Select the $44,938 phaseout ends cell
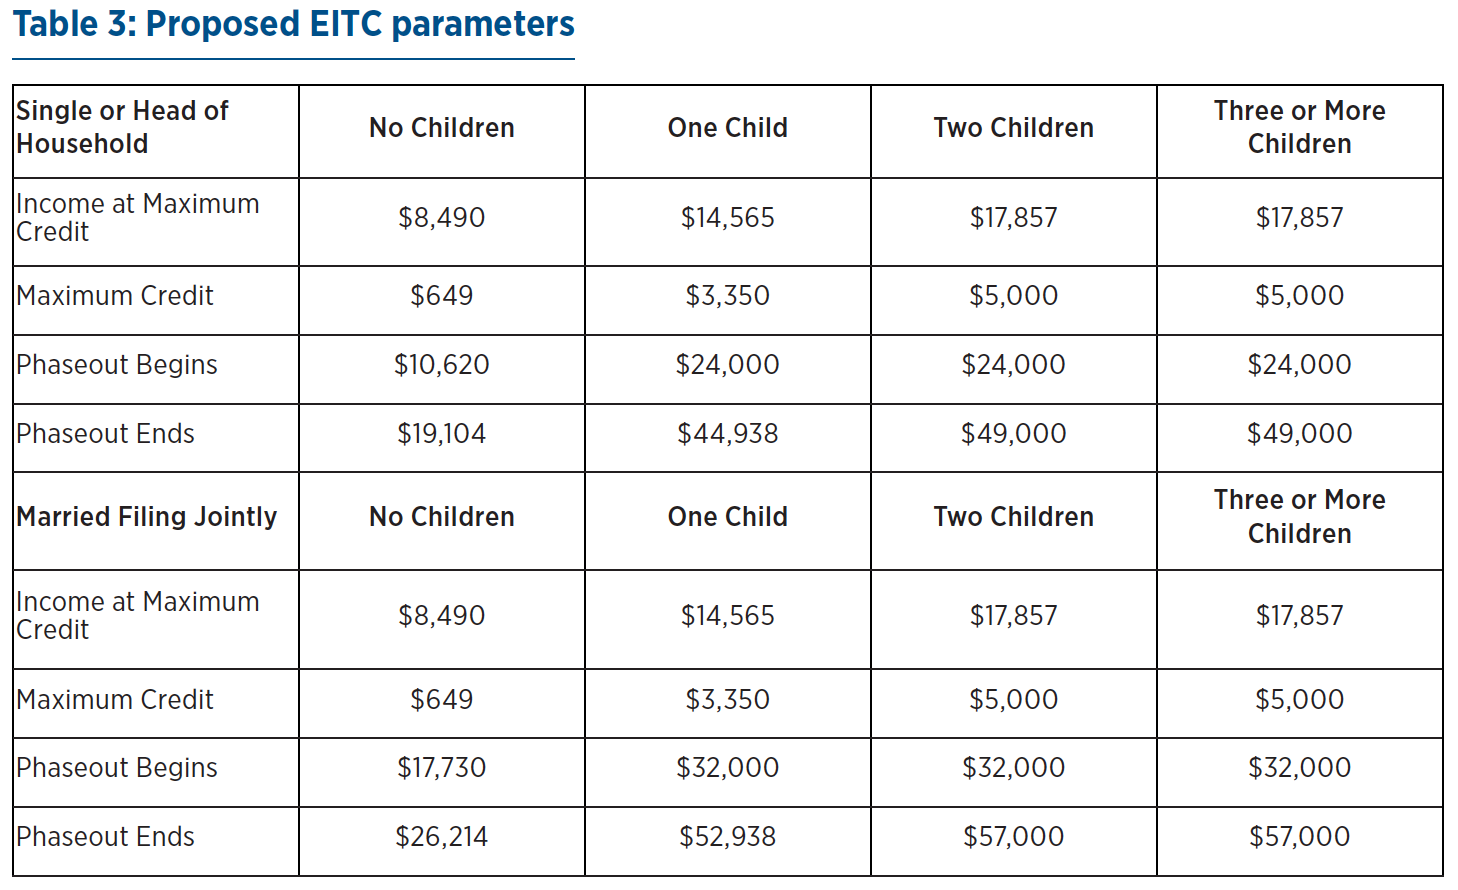This screenshot has width=1458, height=890. click(727, 434)
